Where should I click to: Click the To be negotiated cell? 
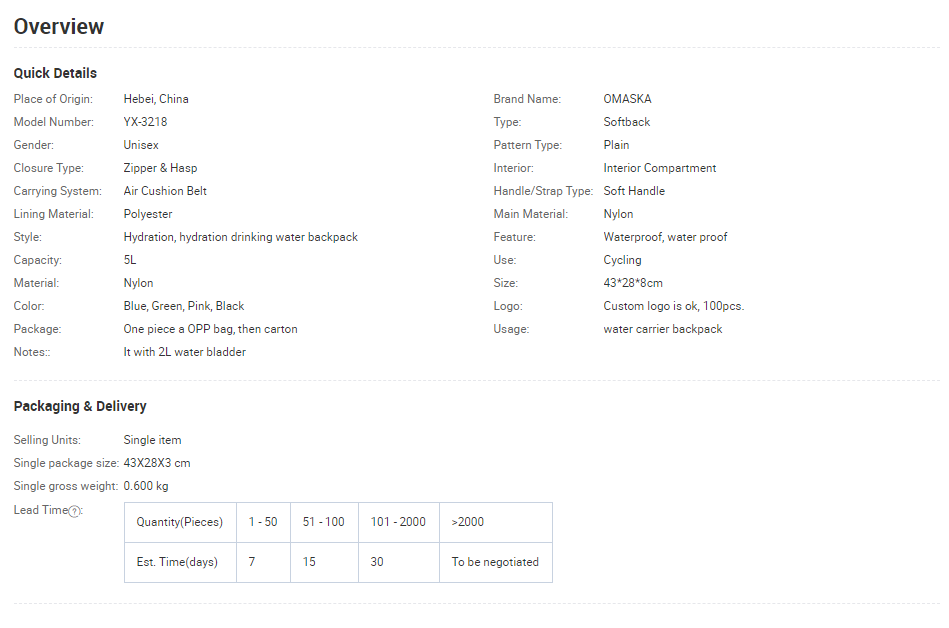496,562
